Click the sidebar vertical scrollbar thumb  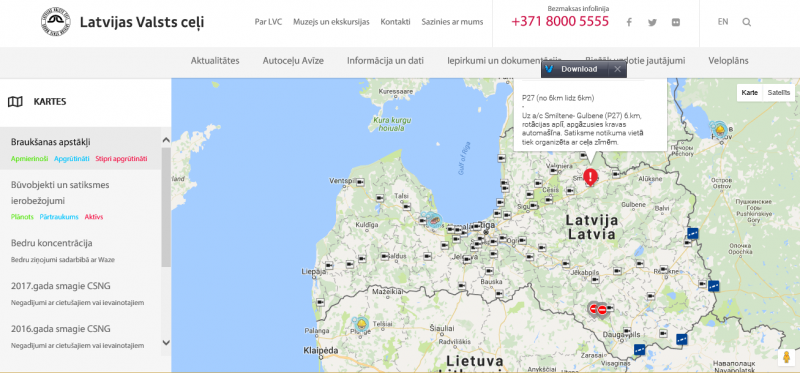point(166,208)
